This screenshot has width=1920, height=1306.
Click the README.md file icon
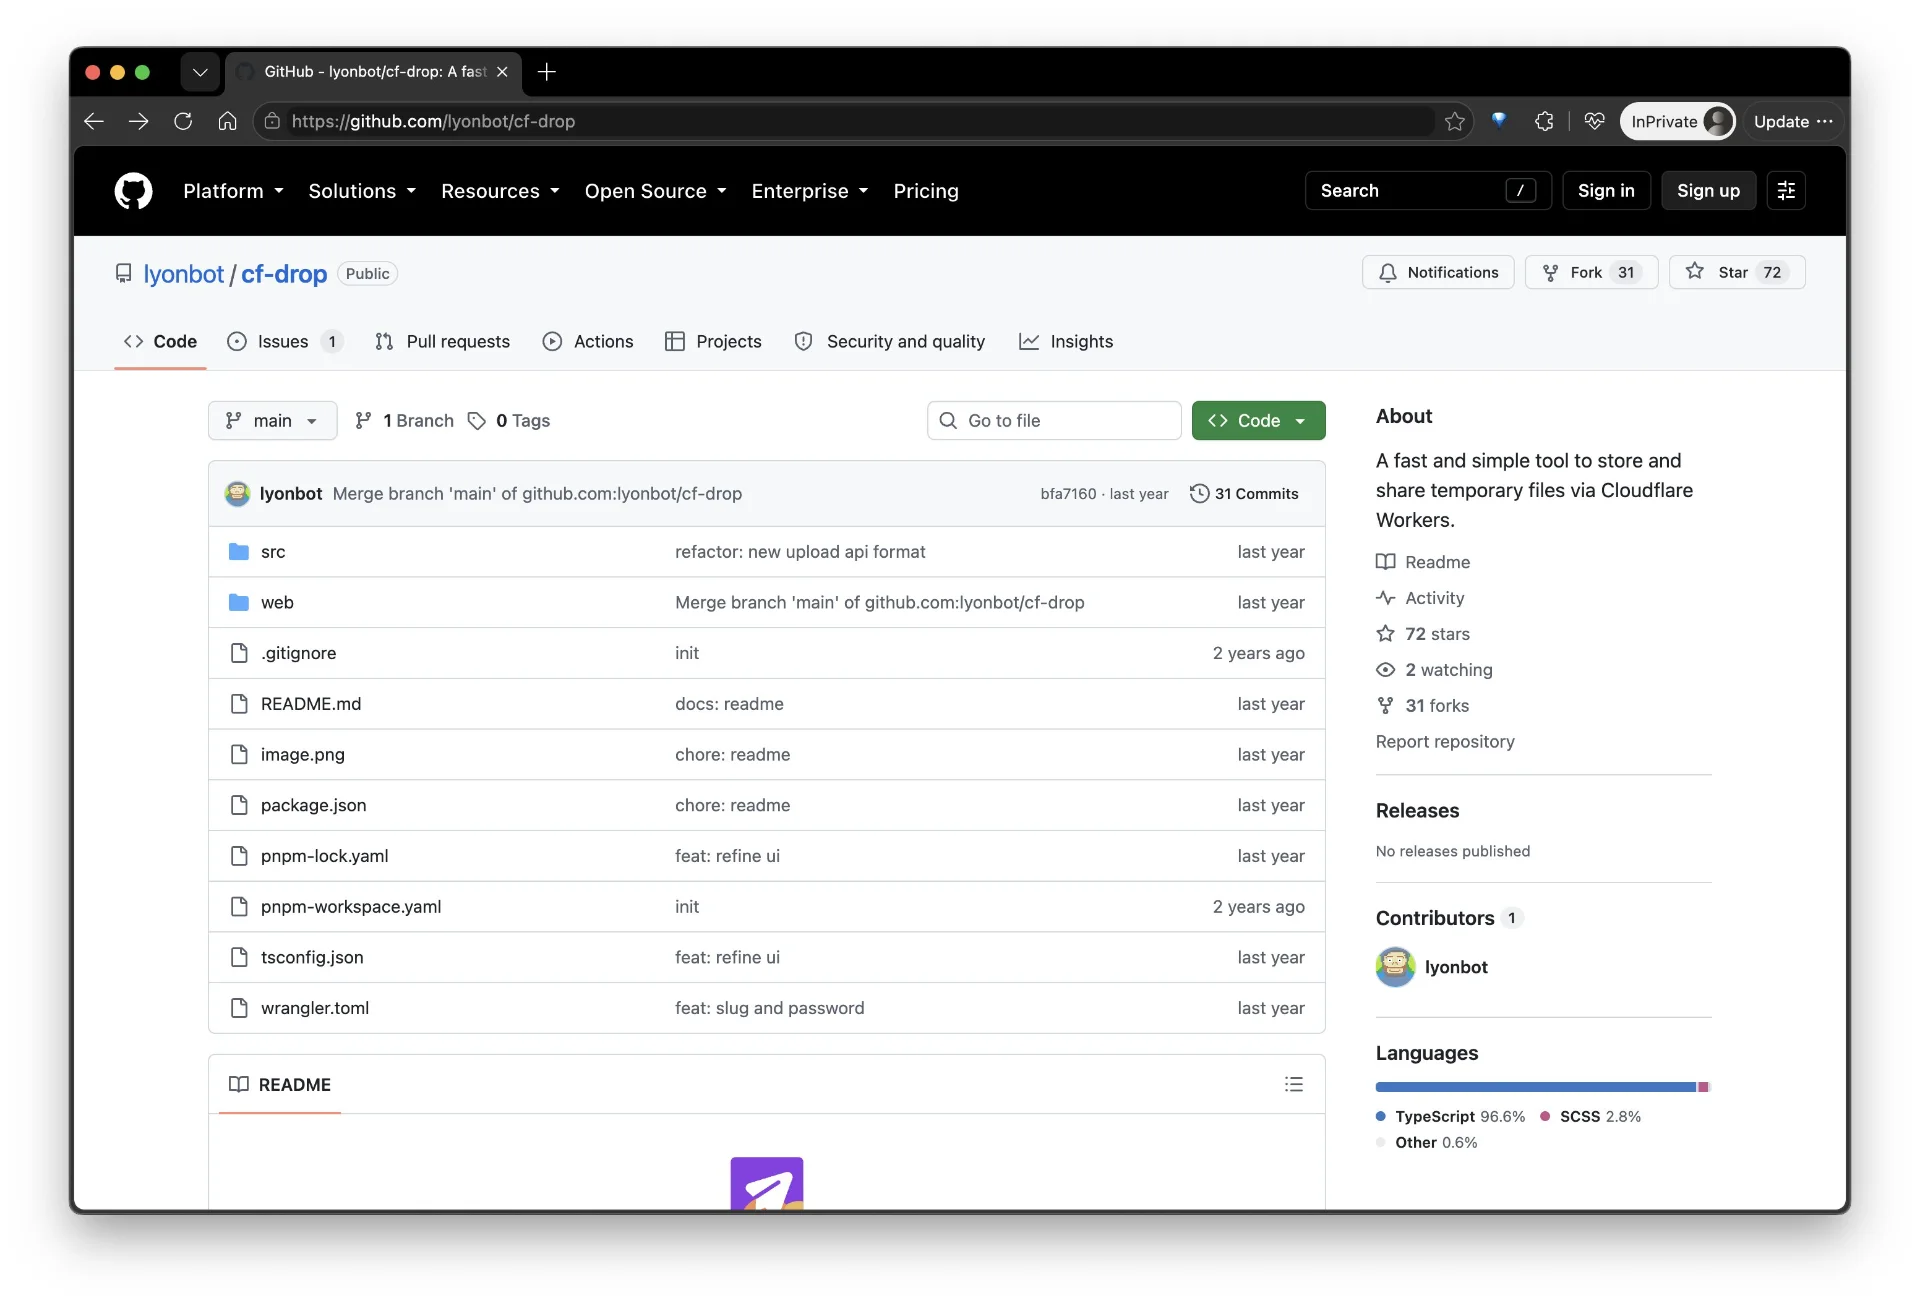[x=239, y=704]
